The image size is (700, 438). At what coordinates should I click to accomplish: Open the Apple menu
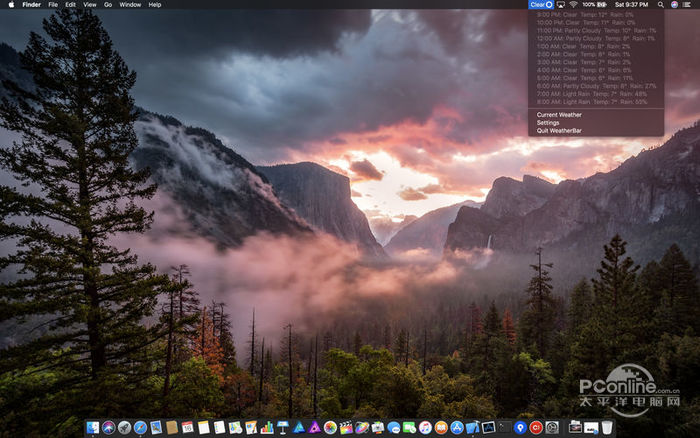tap(11, 5)
